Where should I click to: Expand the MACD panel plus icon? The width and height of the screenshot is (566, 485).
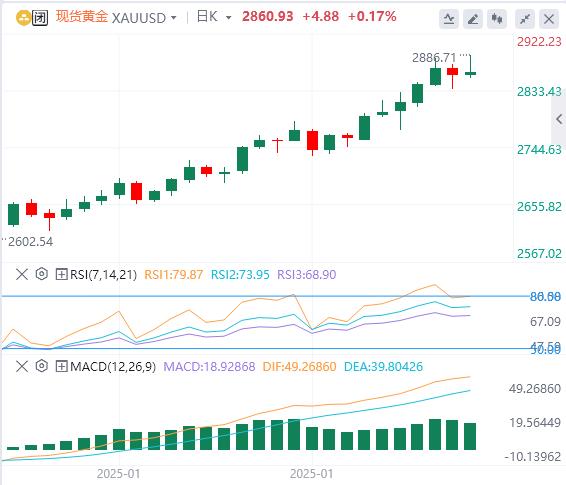(x=61, y=367)
